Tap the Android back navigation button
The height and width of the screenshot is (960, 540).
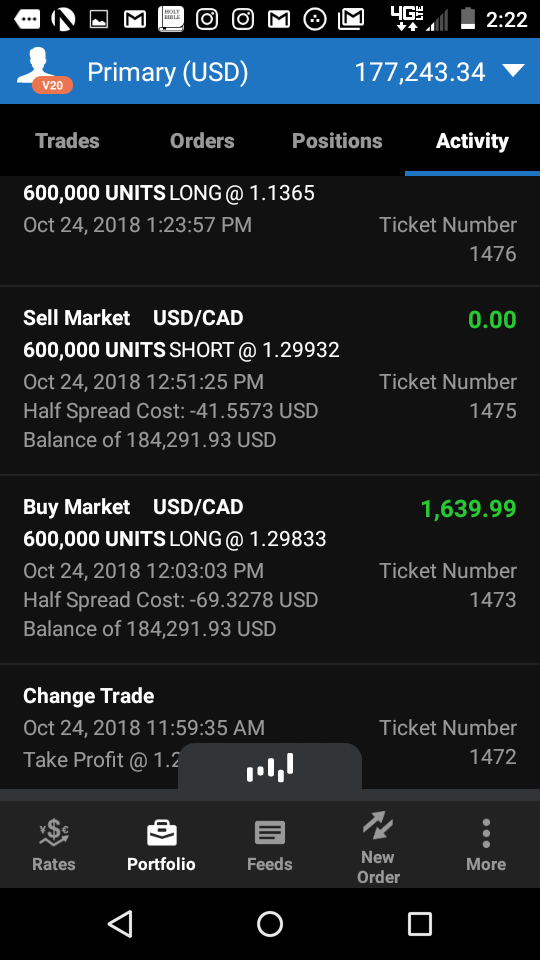tap(121, 924)
